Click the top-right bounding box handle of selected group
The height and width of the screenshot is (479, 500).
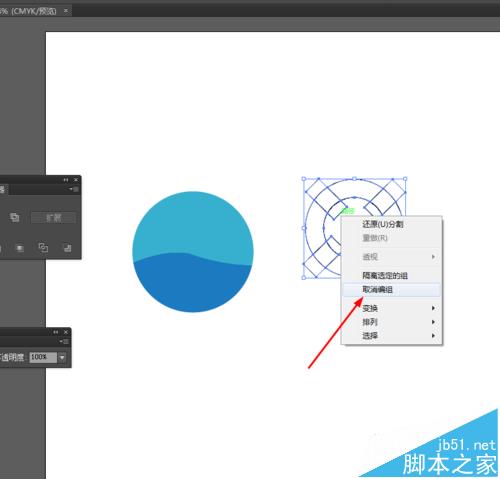(405, 179)
